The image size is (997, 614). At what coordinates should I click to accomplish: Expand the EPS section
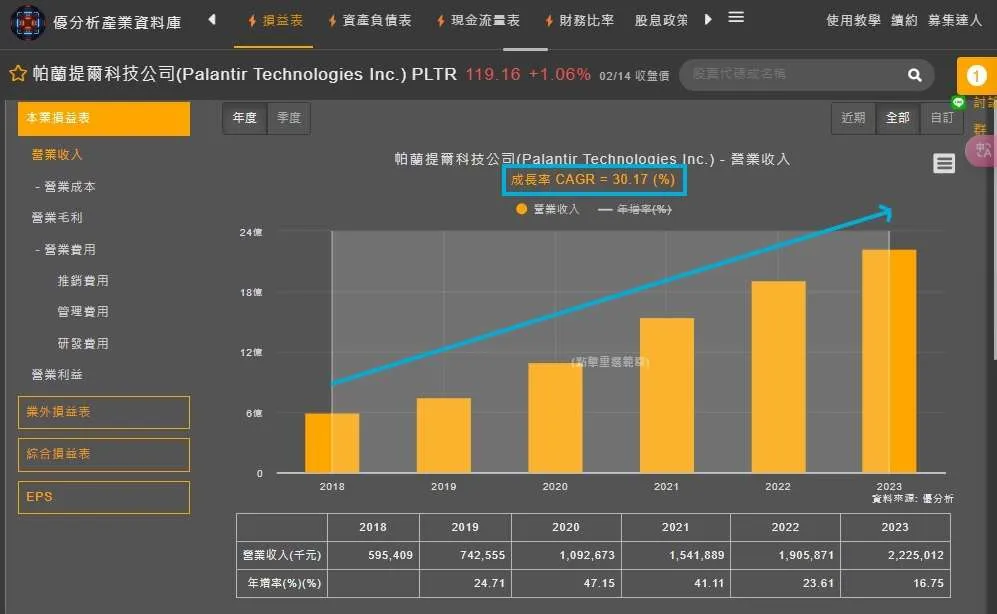(x=104, y=497)
